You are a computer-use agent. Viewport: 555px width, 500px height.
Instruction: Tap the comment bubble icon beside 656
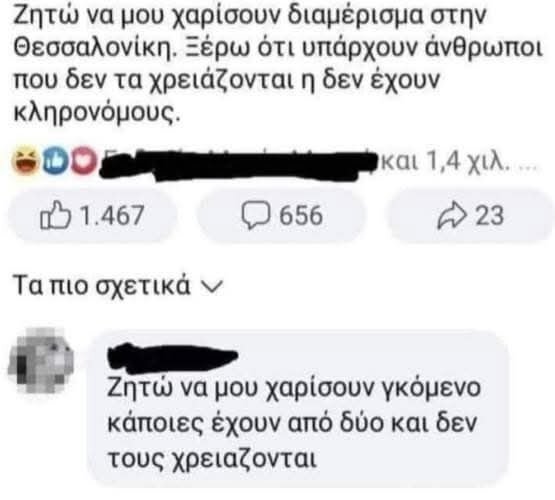tap(256, 214)
